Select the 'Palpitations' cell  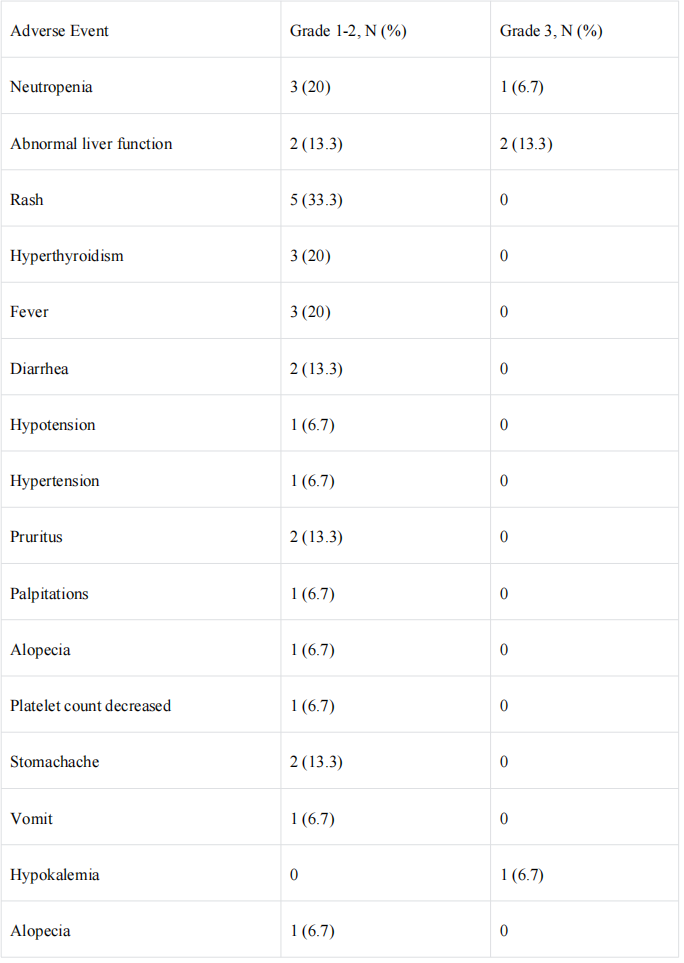click(49, 594)
